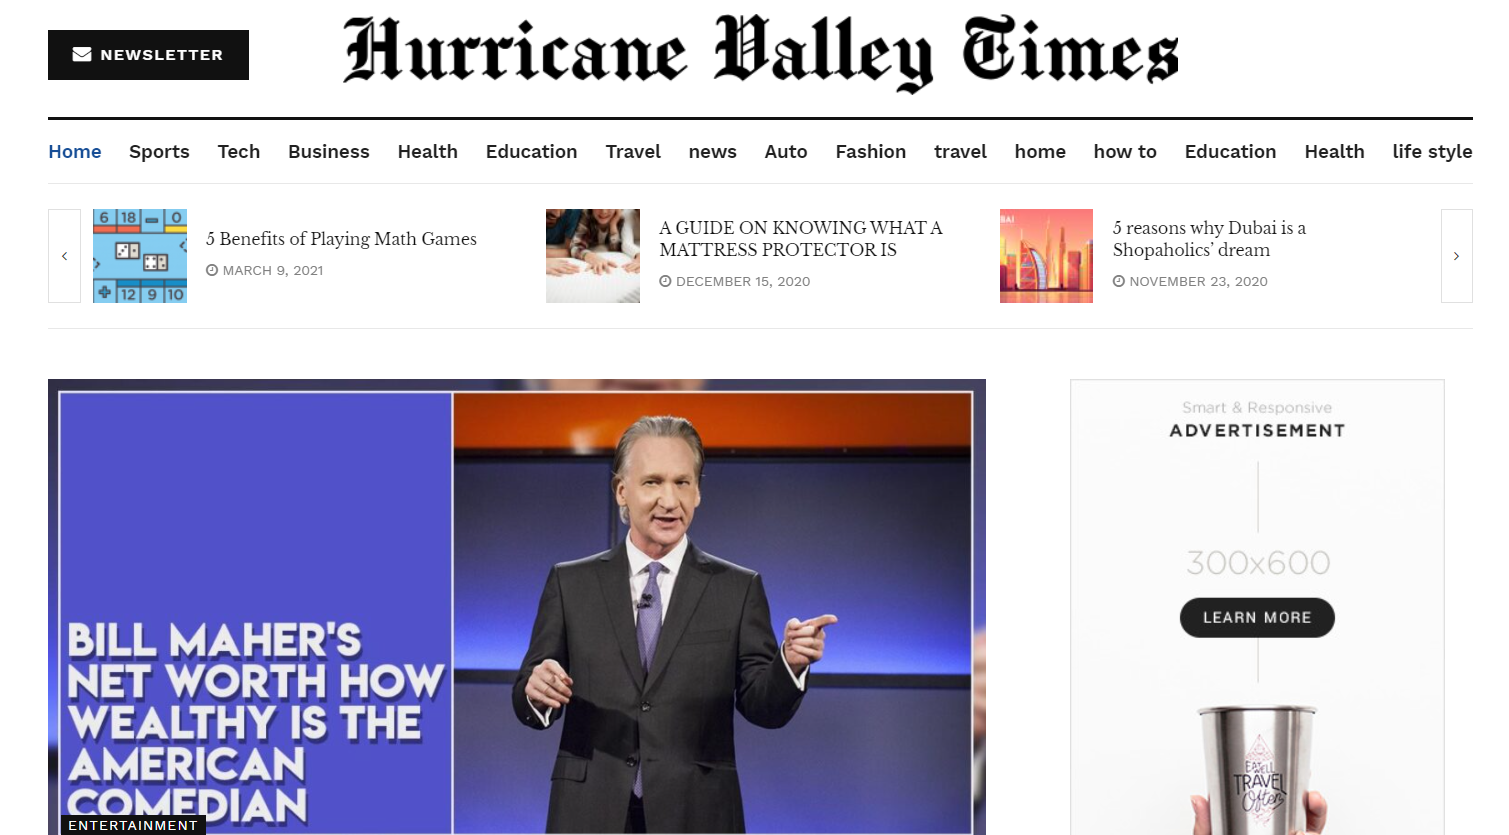The width and height of the screenshot is (1509, 835).
Task: Click the math games article thumbnail
Action: pyautogui.click(x=140, y=256)
